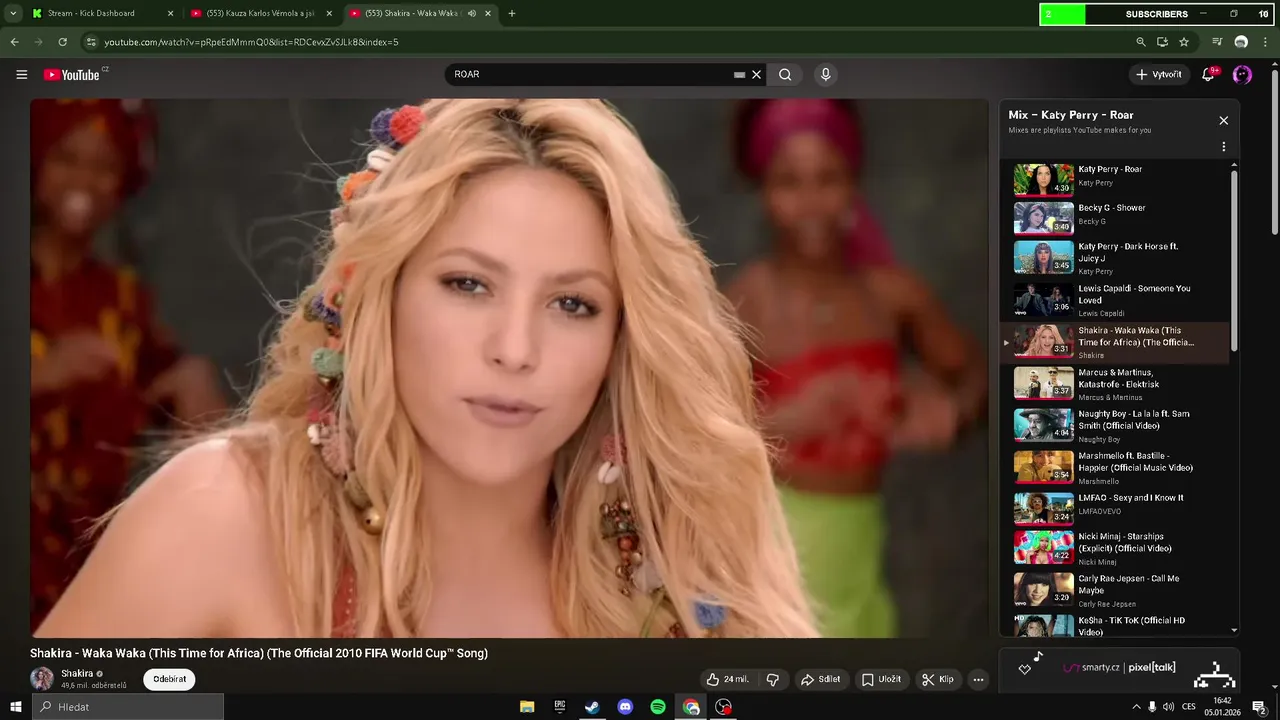This screenshot has width=1280, height=720.
Task: Open system volume speaker in tray
Action: coord(1168,707)
